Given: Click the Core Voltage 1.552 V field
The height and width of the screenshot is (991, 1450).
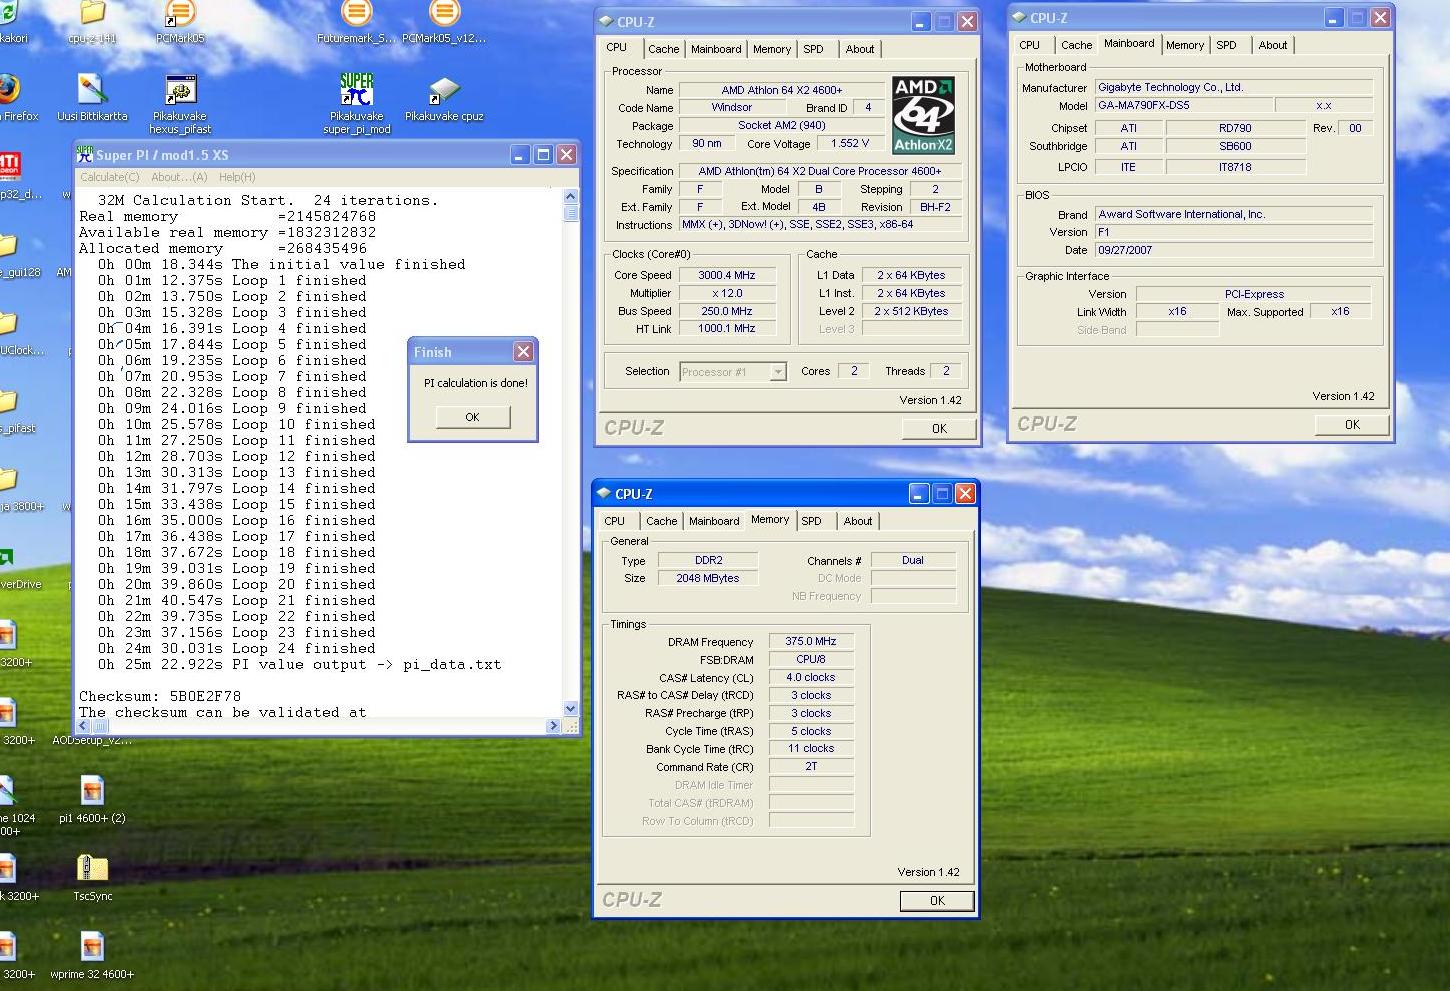Looking at the screenshot, I should [x=850, y=143].
